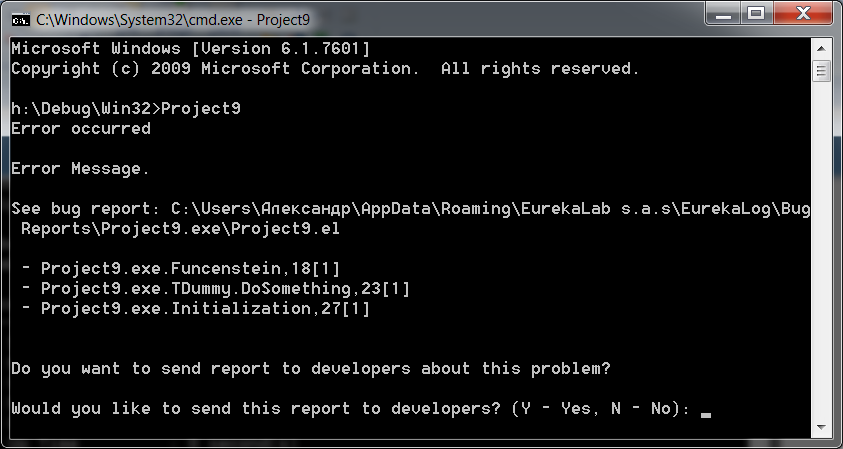Maximize the cmd.exe console window

pyautogui.click(x=757, y=13)
